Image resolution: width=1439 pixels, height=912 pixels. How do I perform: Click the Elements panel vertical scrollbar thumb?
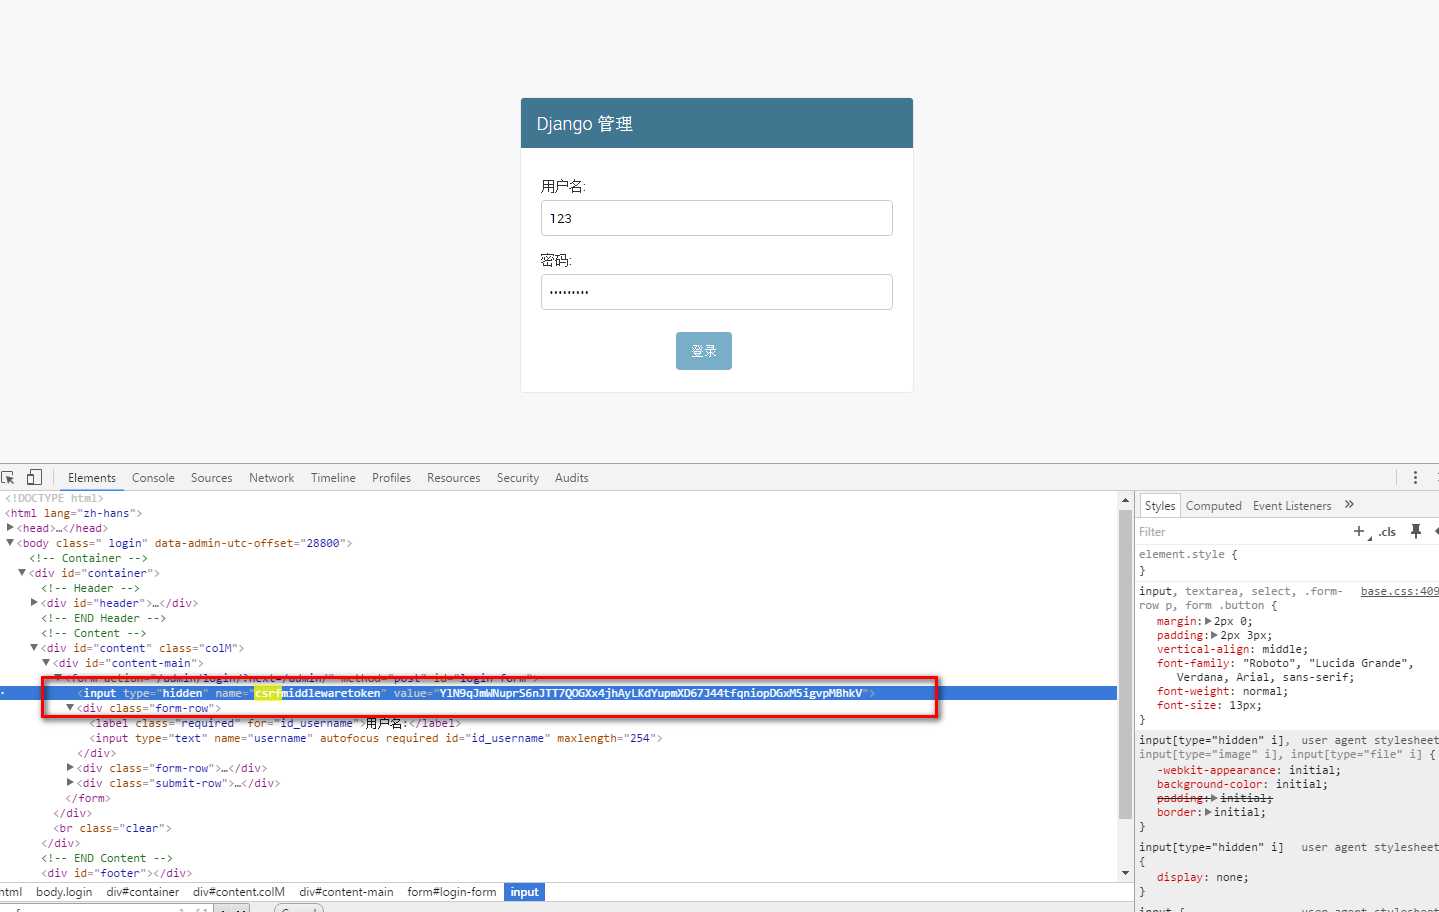tap(1125, 666)
